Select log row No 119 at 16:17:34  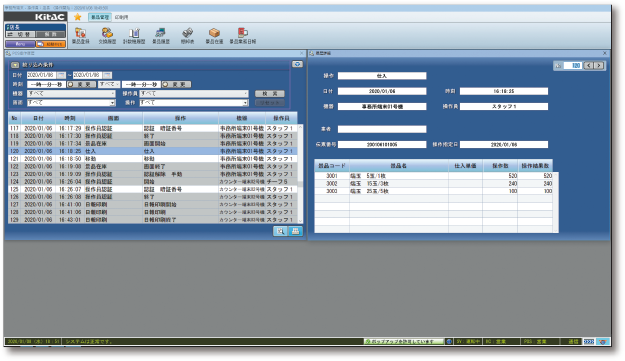(153, 143)
